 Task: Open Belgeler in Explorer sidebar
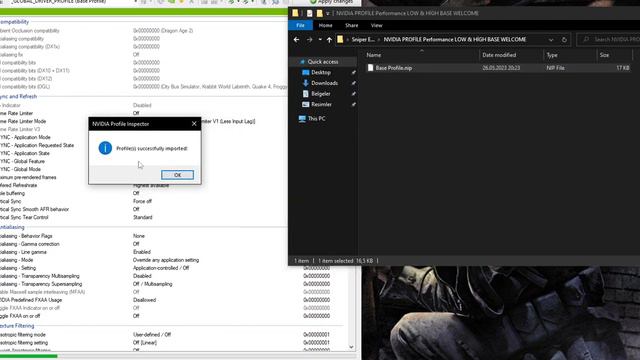point(321,93)
